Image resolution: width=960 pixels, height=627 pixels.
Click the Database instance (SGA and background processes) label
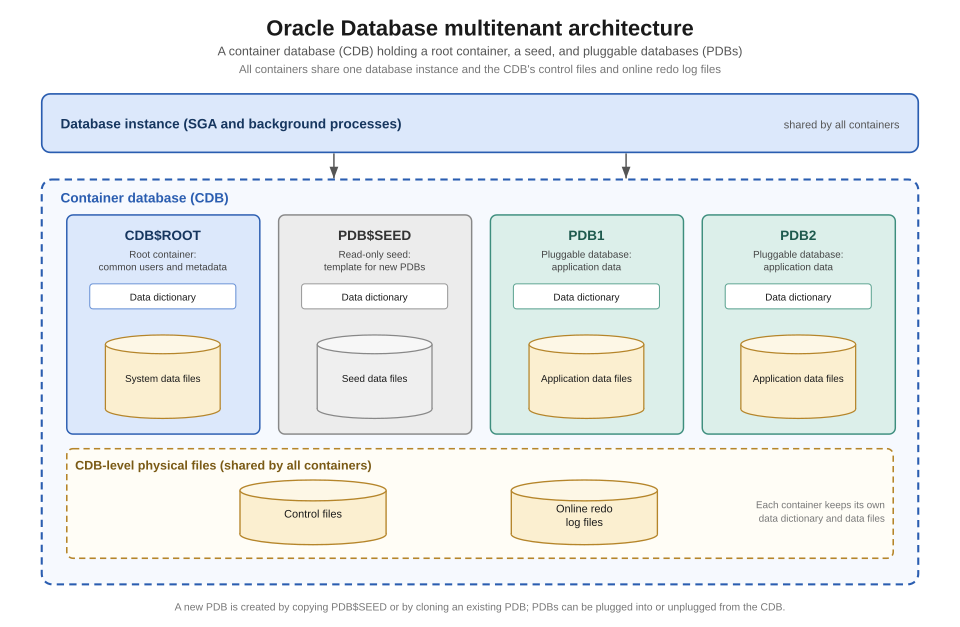click(231, 124)
